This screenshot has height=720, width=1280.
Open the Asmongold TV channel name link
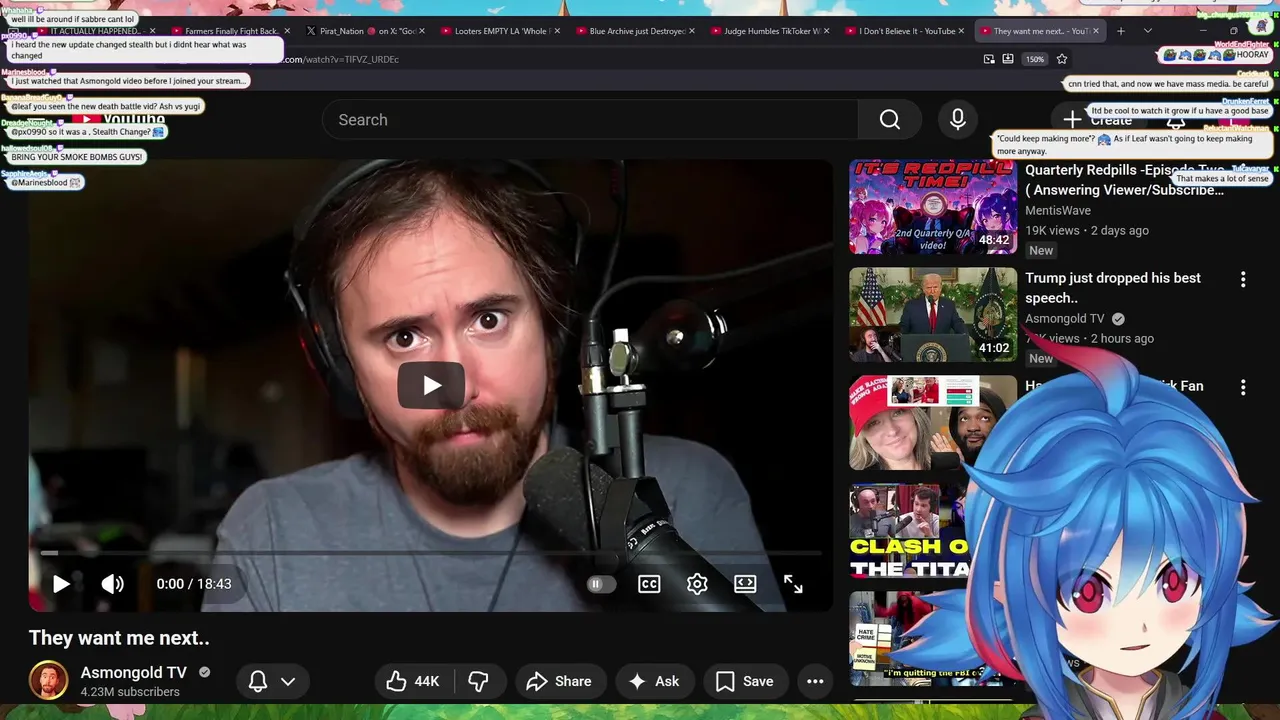coord(133,672)
